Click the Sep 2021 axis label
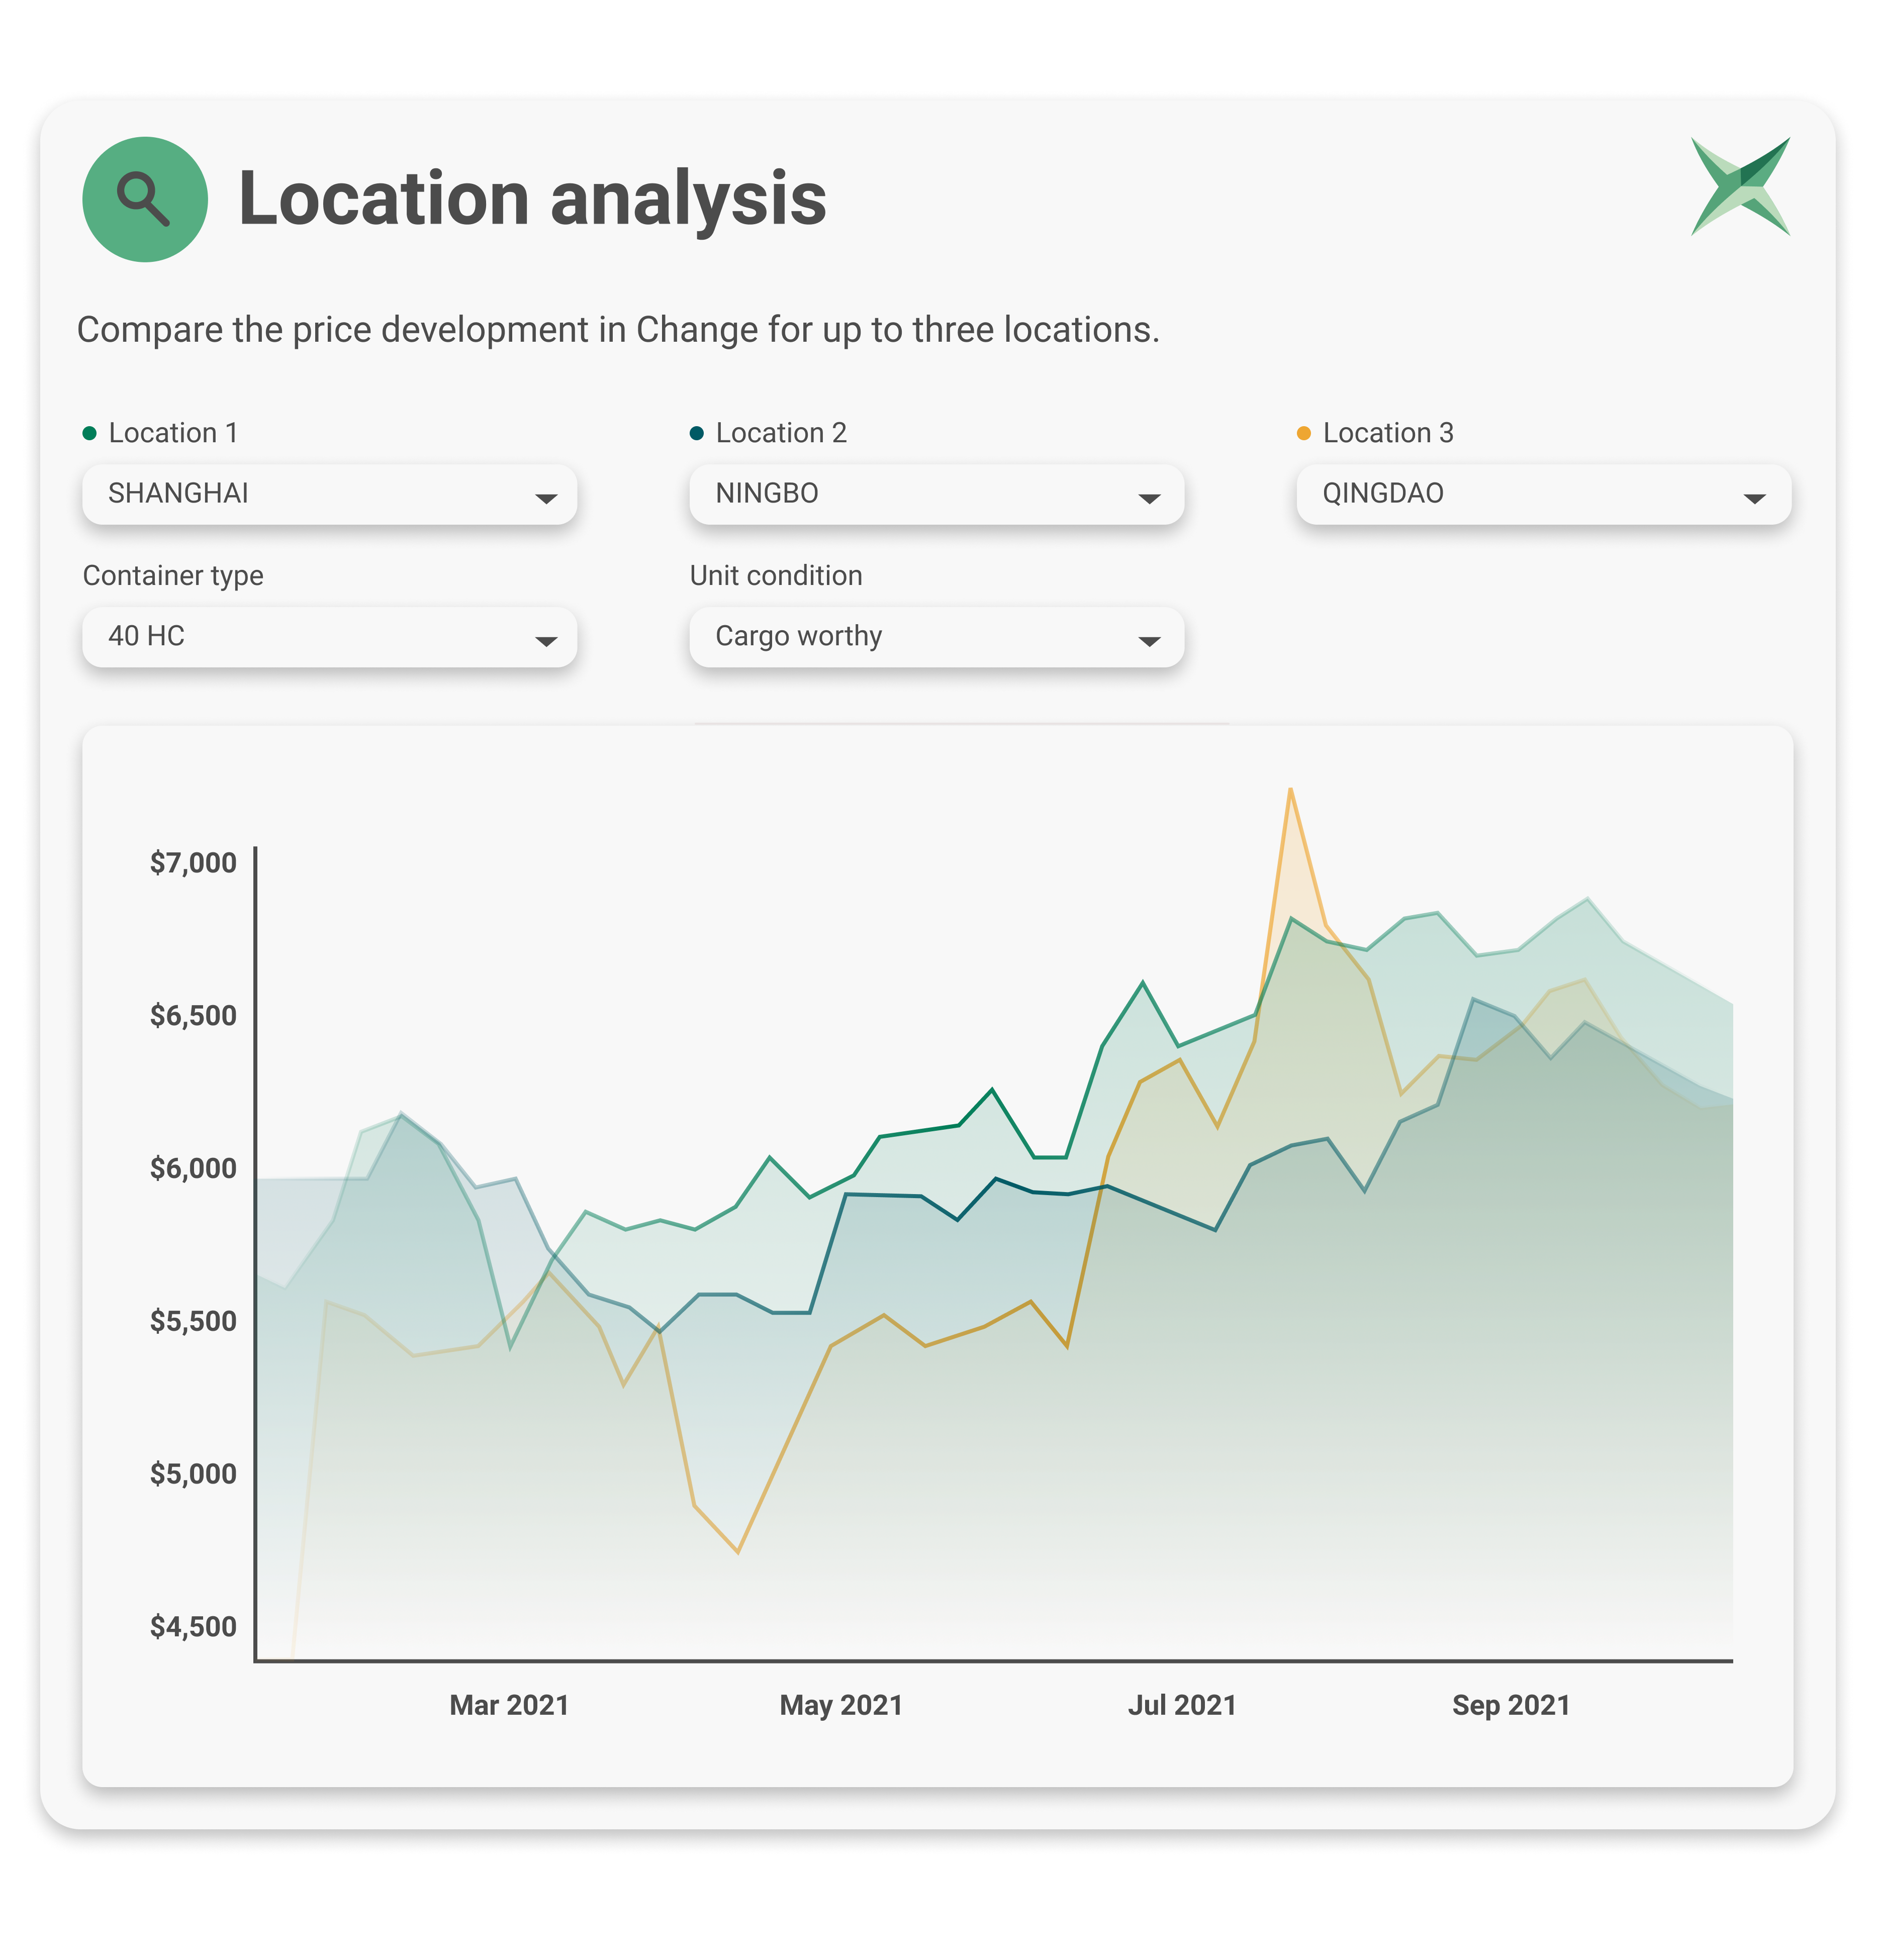 coord(1511,1705)
